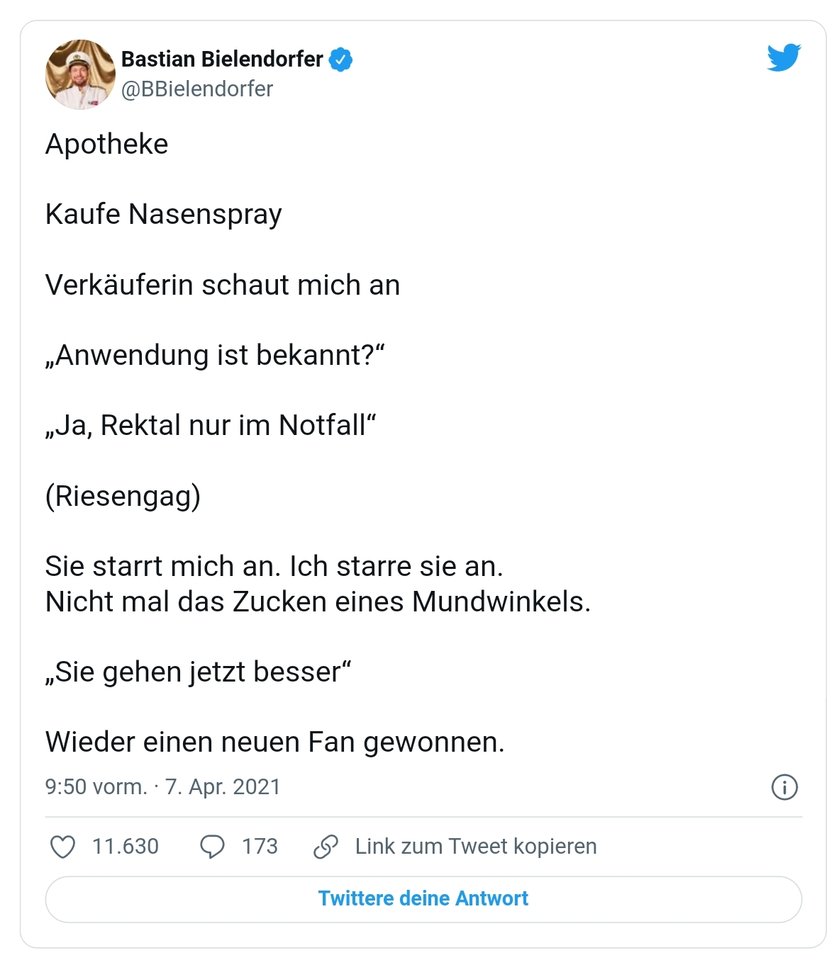Click the blue verified badge
Image resolution: width=839 pixels, height=960 pixels.
coord(340,59)
